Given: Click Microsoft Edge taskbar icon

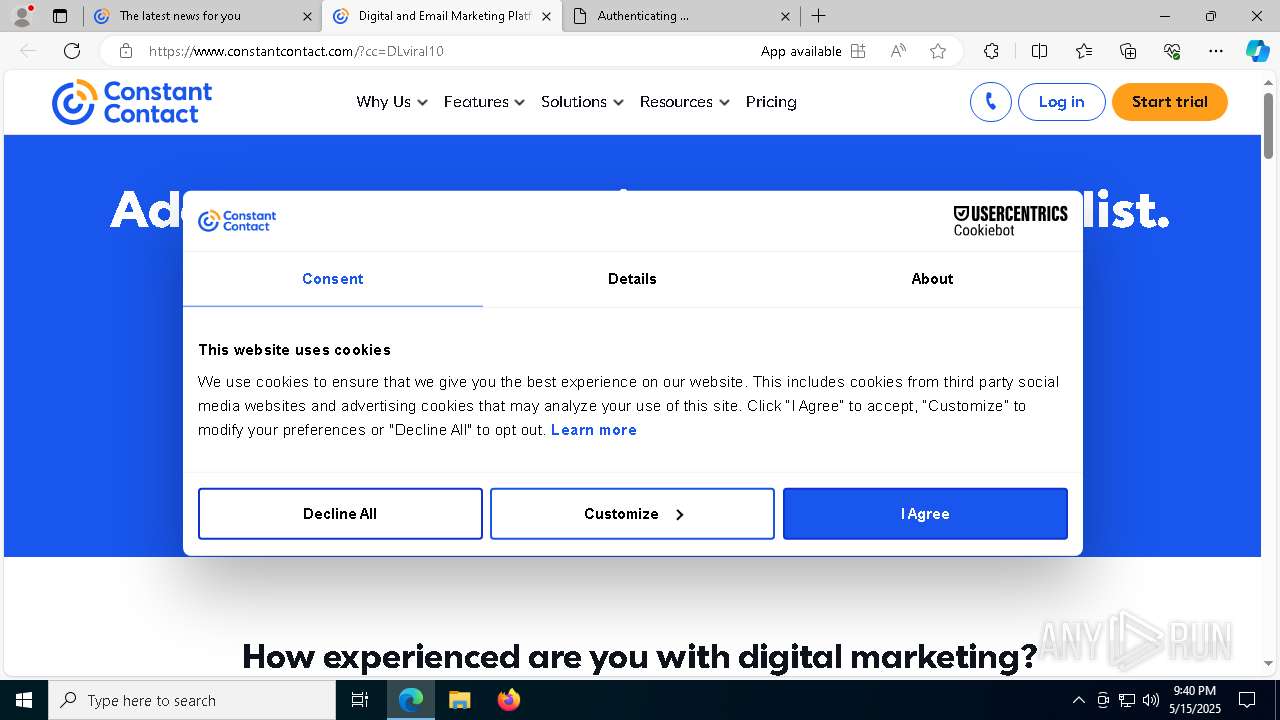Looking at the screenshot, I should [x=411, y=700].
